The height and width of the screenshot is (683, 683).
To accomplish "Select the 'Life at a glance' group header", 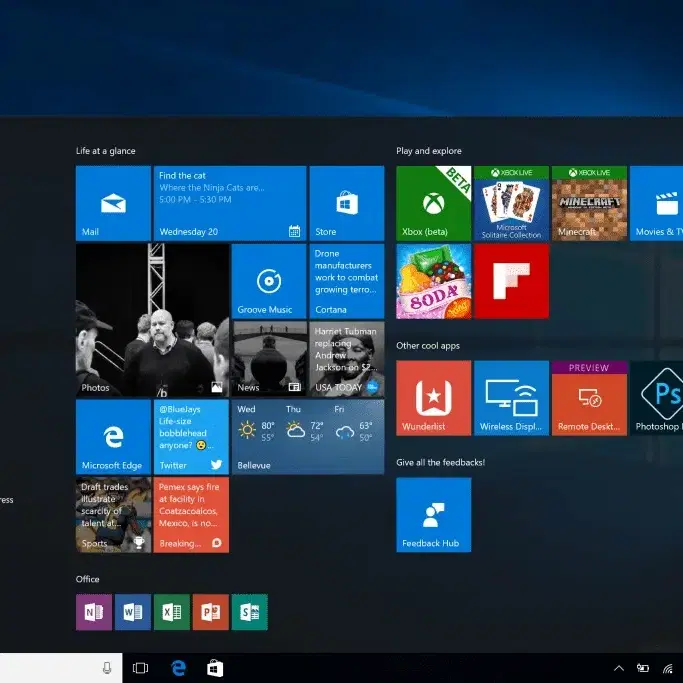I will 105,151.
